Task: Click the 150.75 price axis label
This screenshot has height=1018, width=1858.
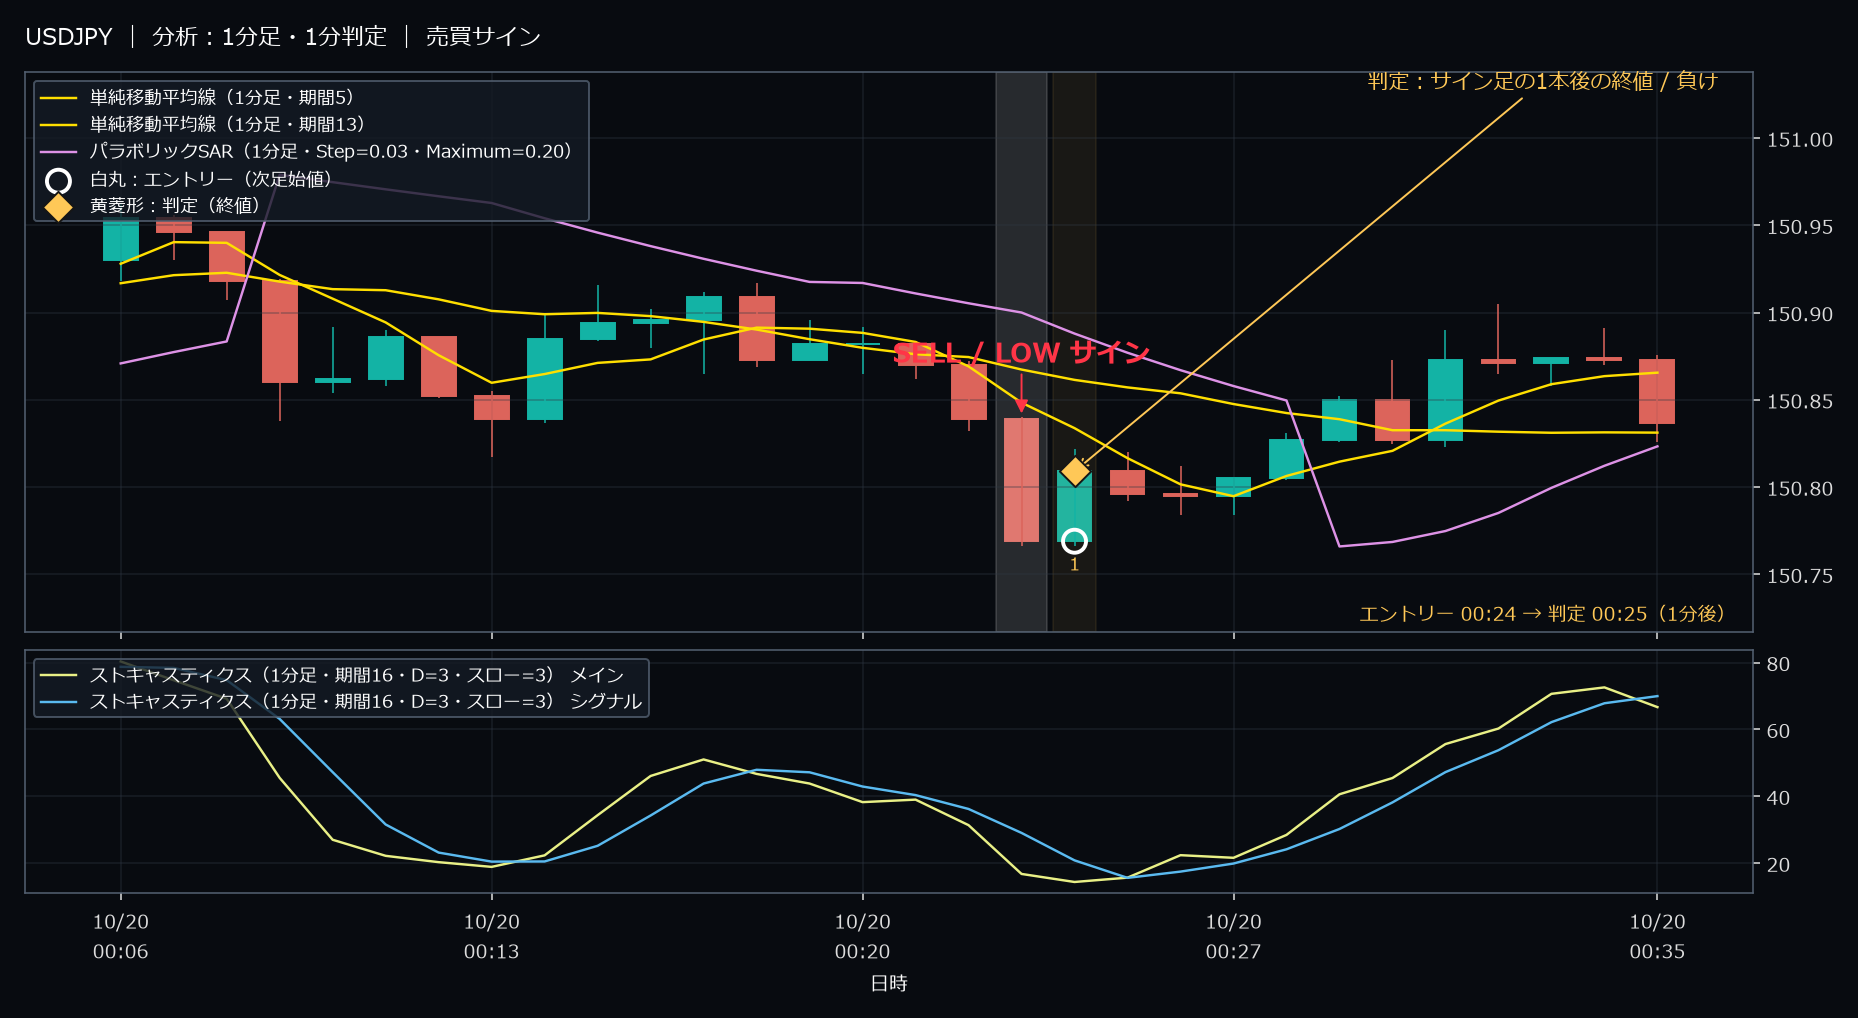Action: [1800, 575]
